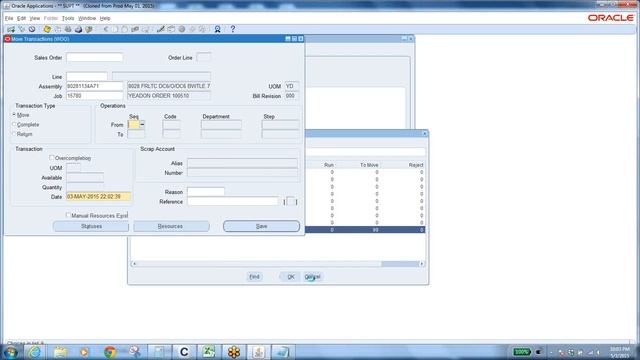This screenshot has width=640, height=360.
Task: Click the To Move column header
Action: 369,165
